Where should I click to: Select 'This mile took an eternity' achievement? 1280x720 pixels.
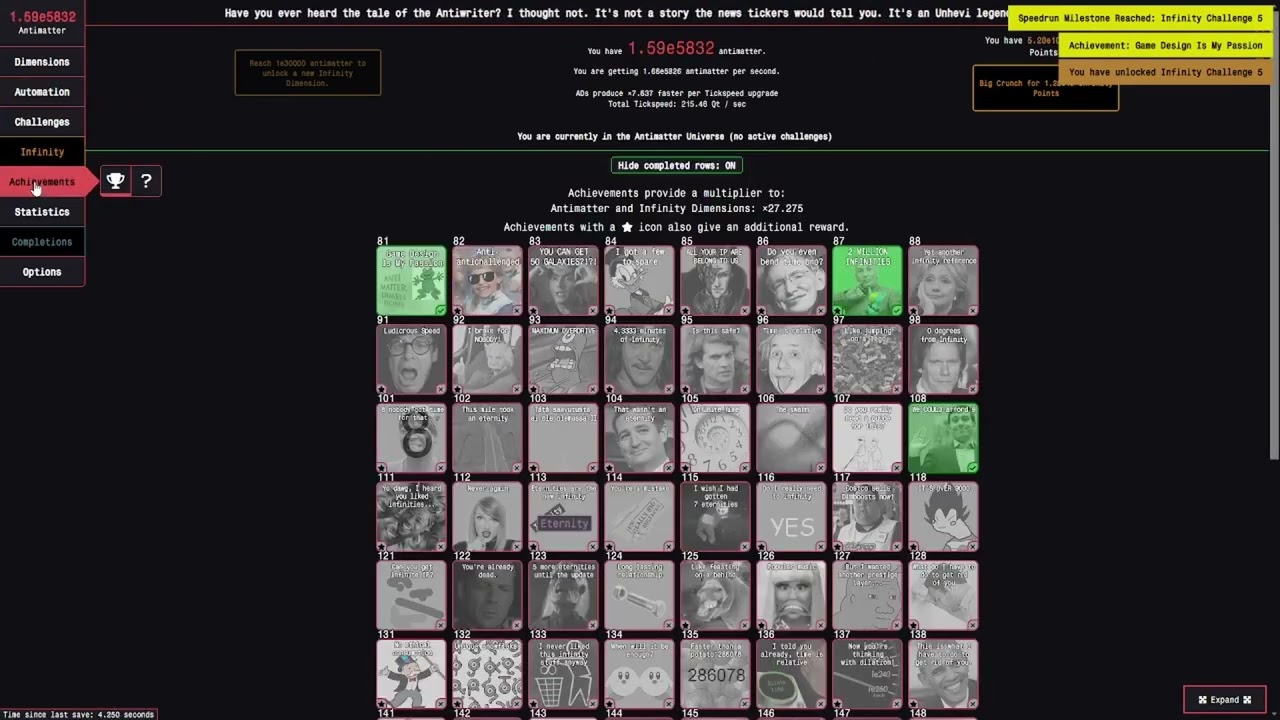point(487,439)
